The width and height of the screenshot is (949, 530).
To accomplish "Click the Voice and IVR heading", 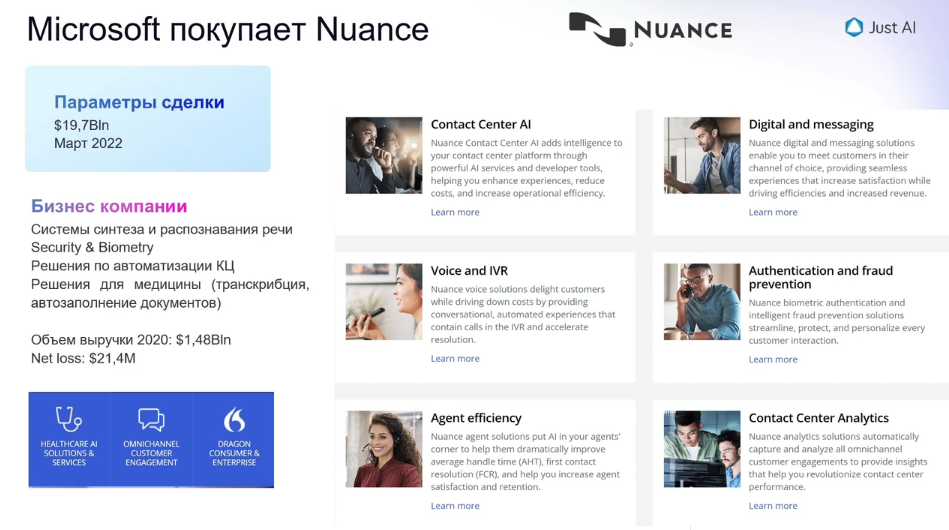I will (469, 271).
